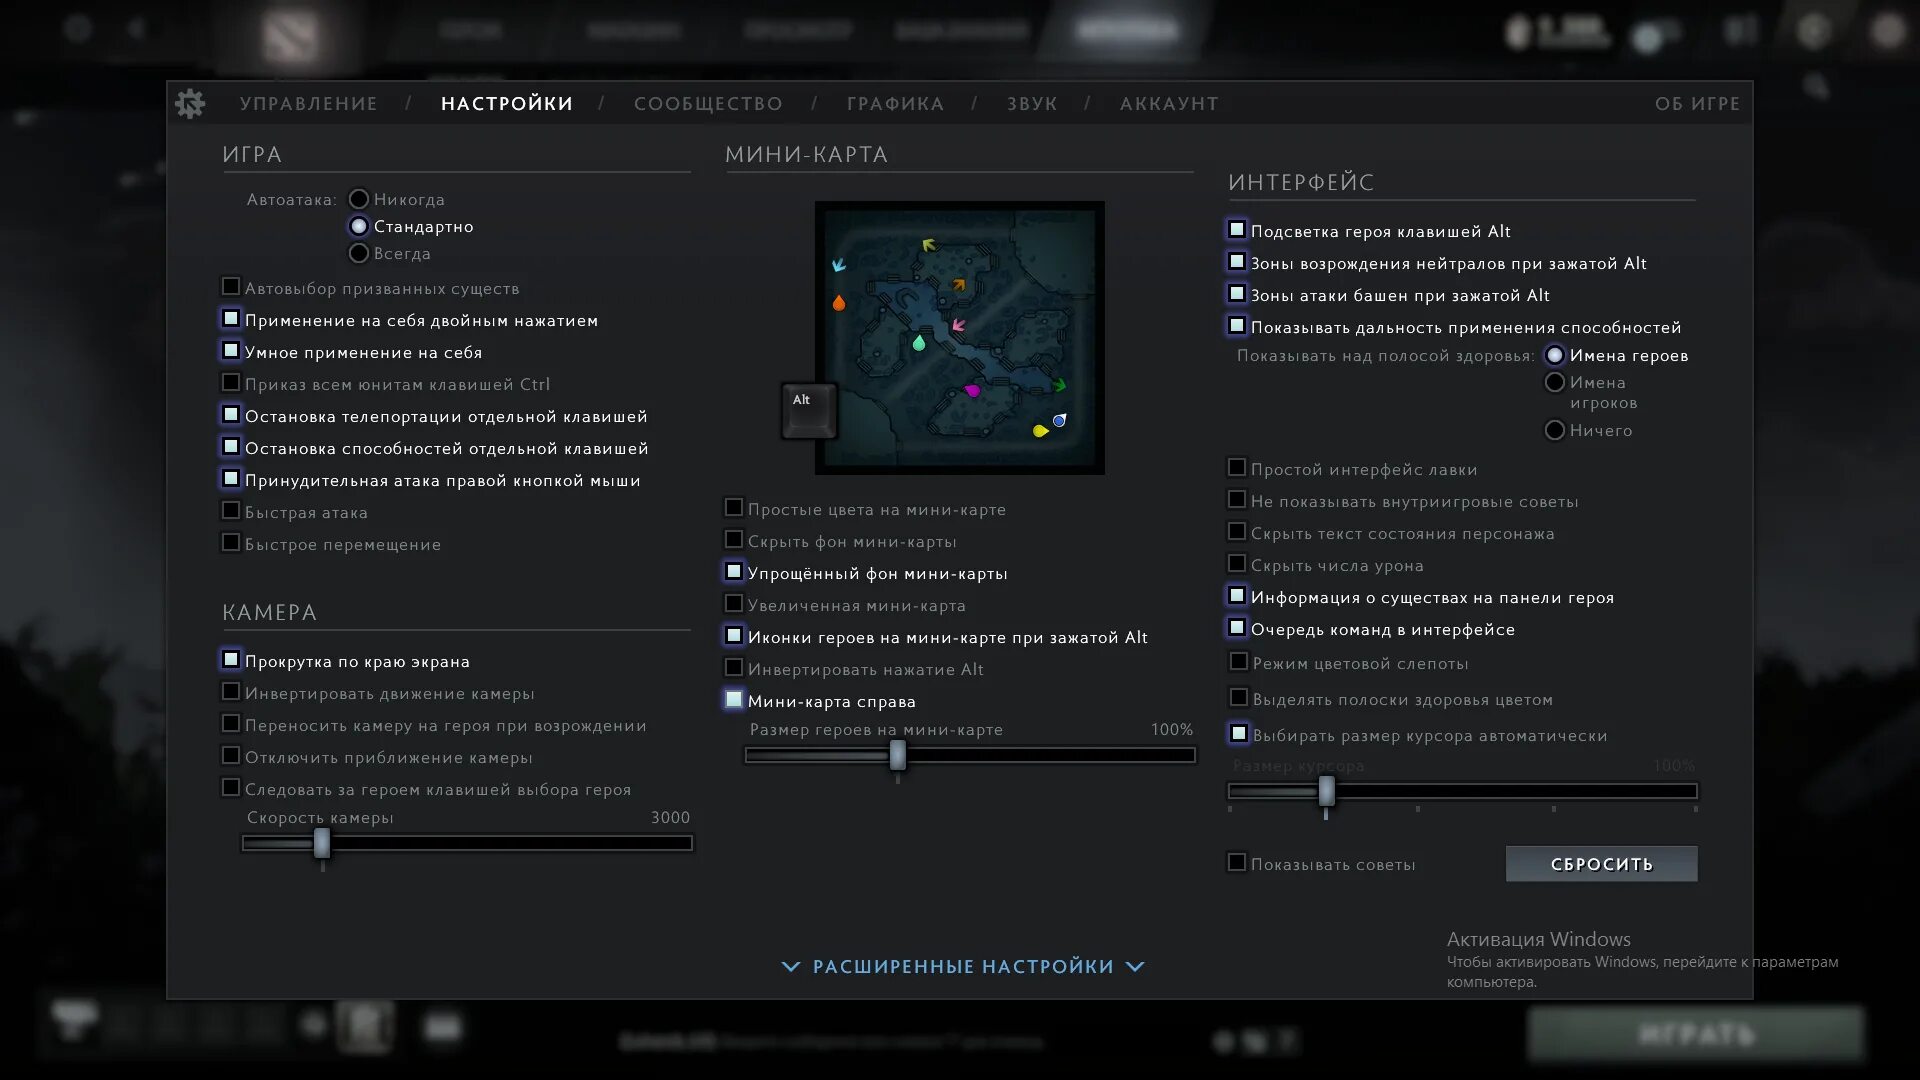
Task: Select Имена игроков radio option
Action: [x=1555, y=382]
